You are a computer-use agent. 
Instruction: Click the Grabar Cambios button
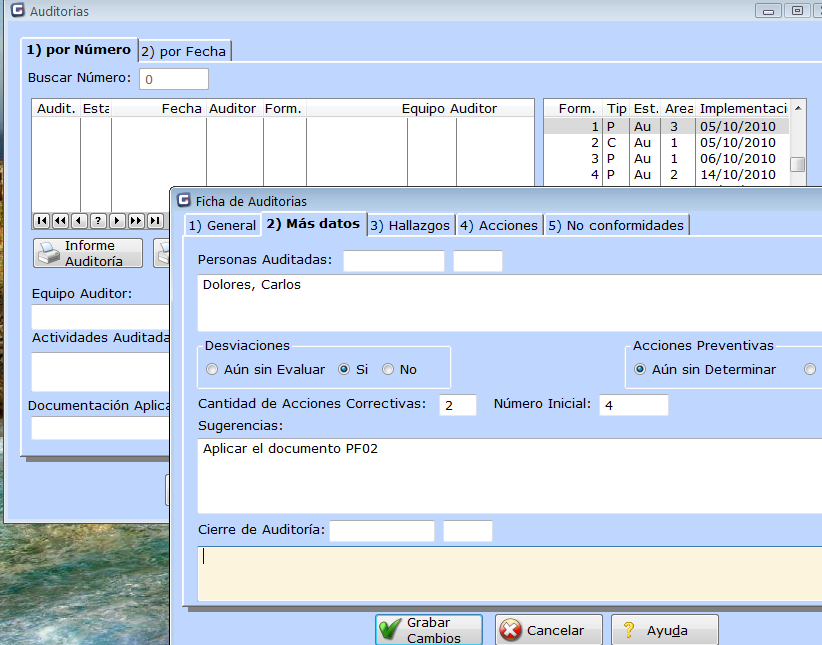(429, 630)
